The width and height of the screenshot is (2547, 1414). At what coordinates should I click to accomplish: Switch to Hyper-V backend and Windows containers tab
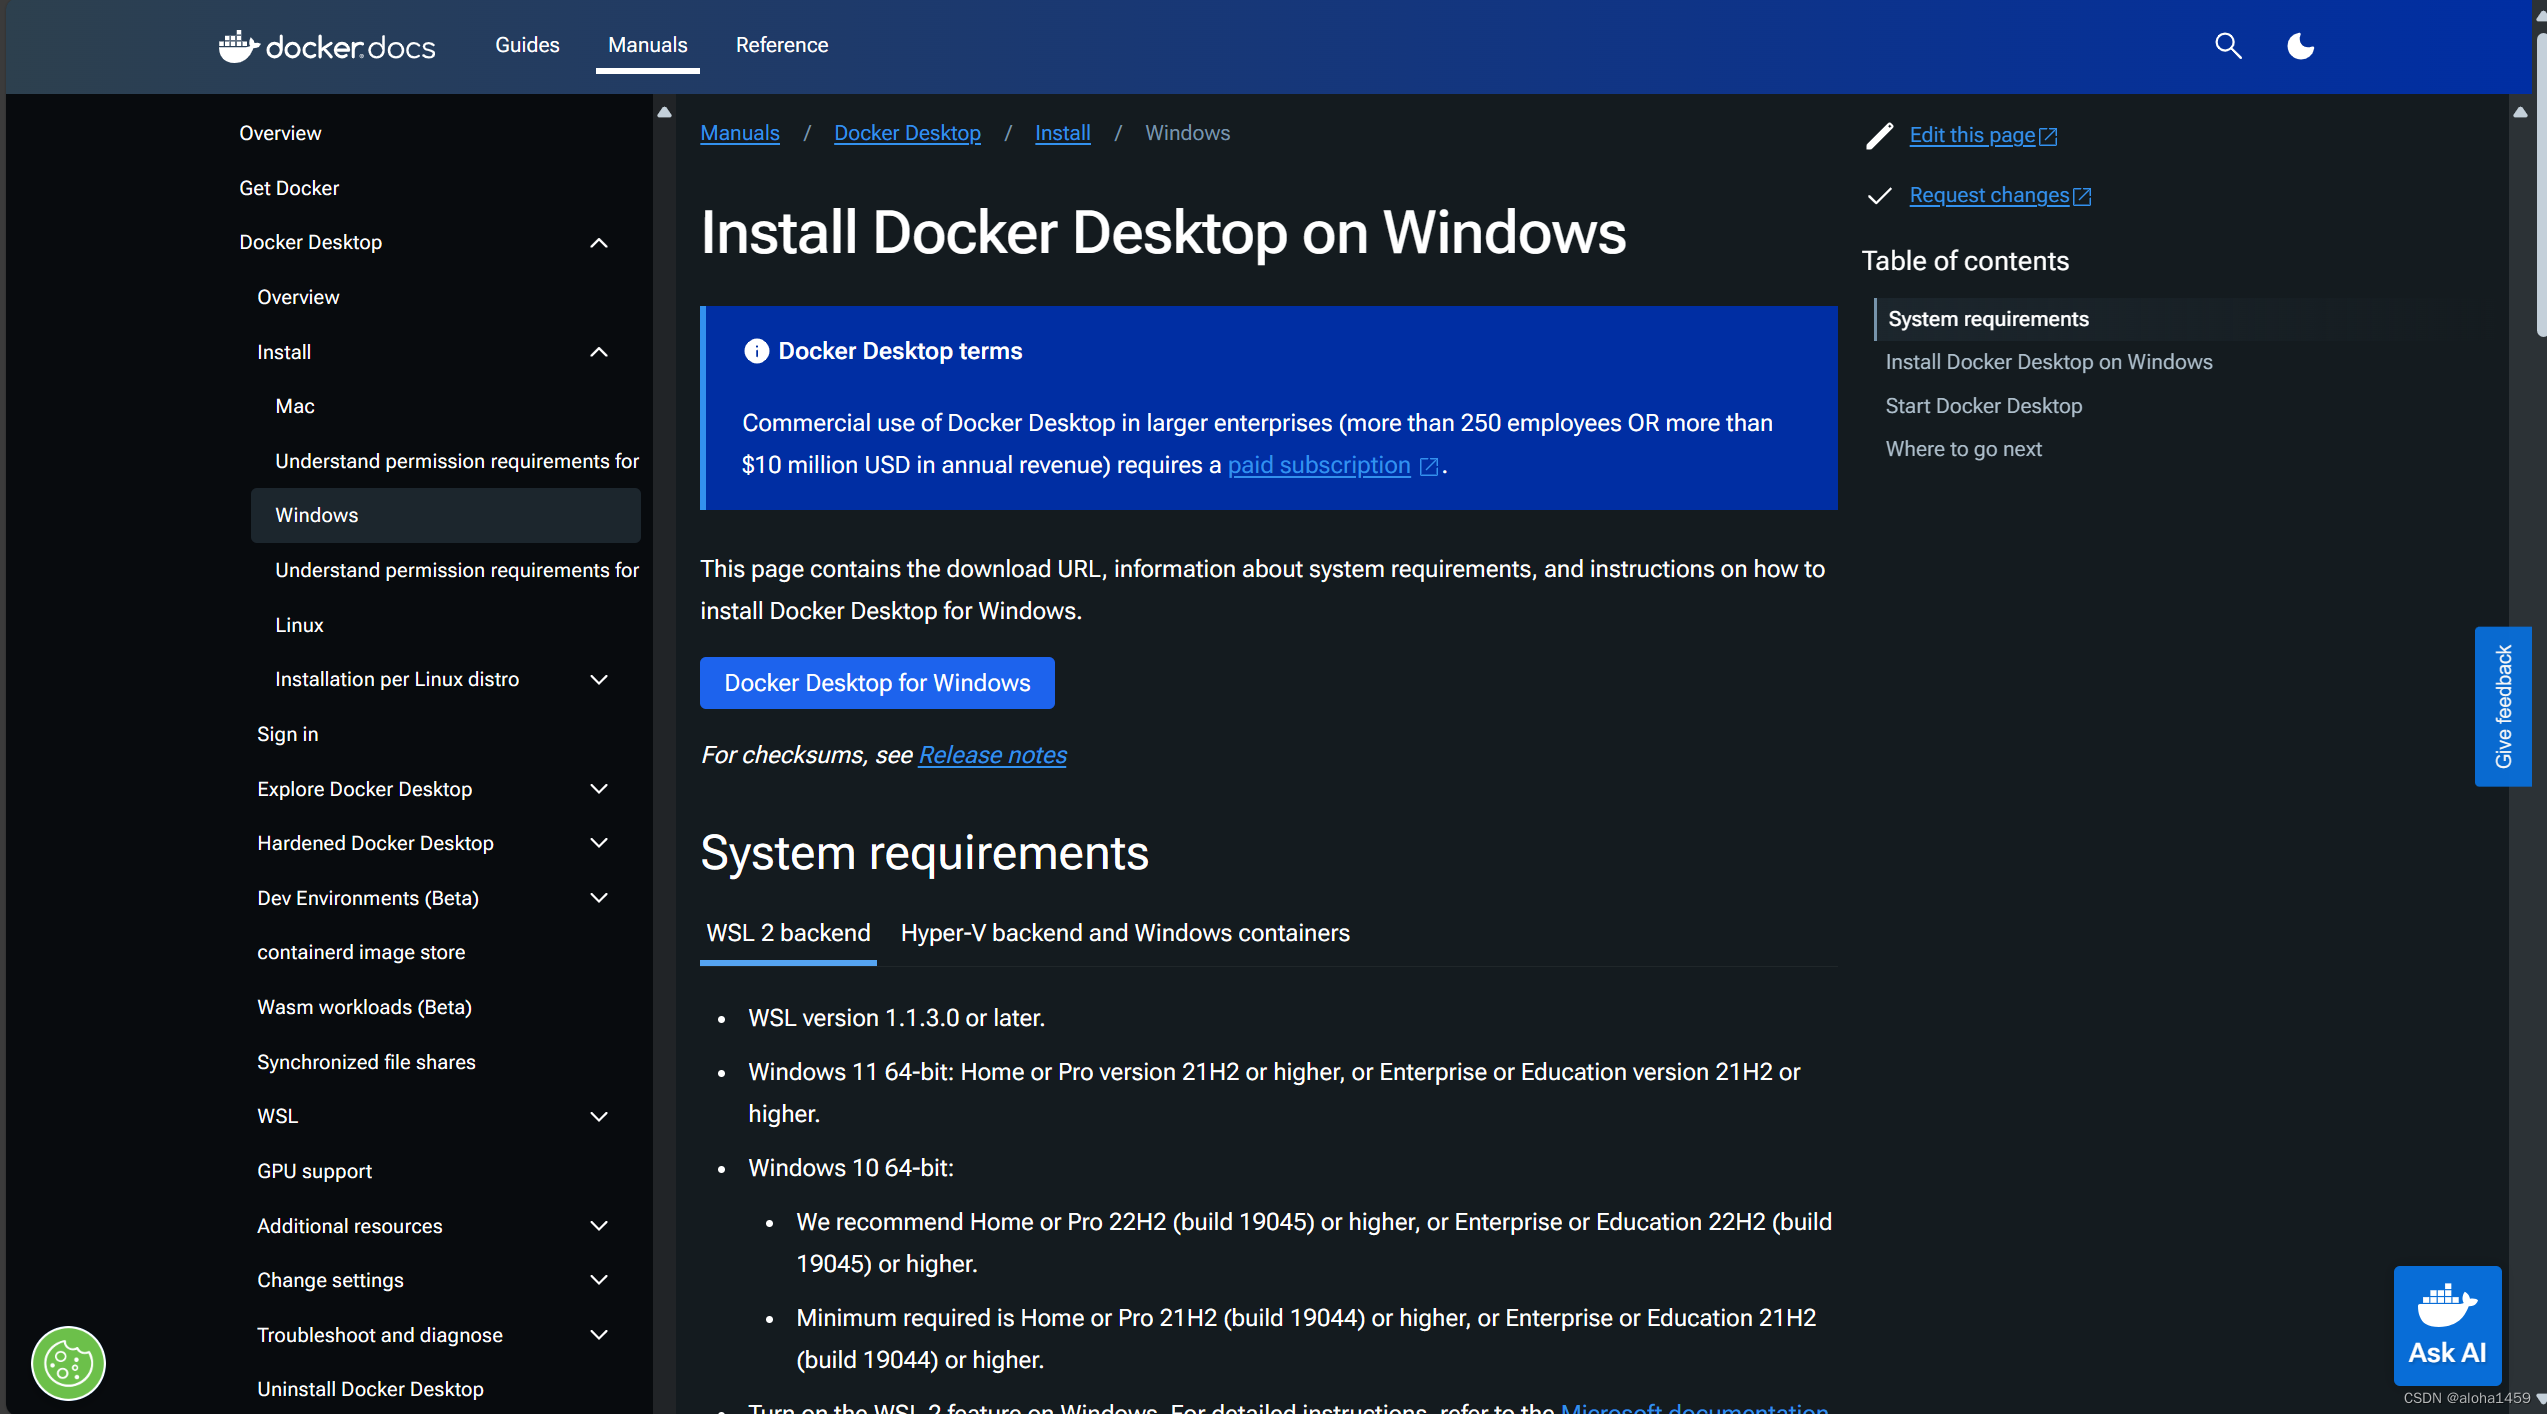(x=1124, y=933)
